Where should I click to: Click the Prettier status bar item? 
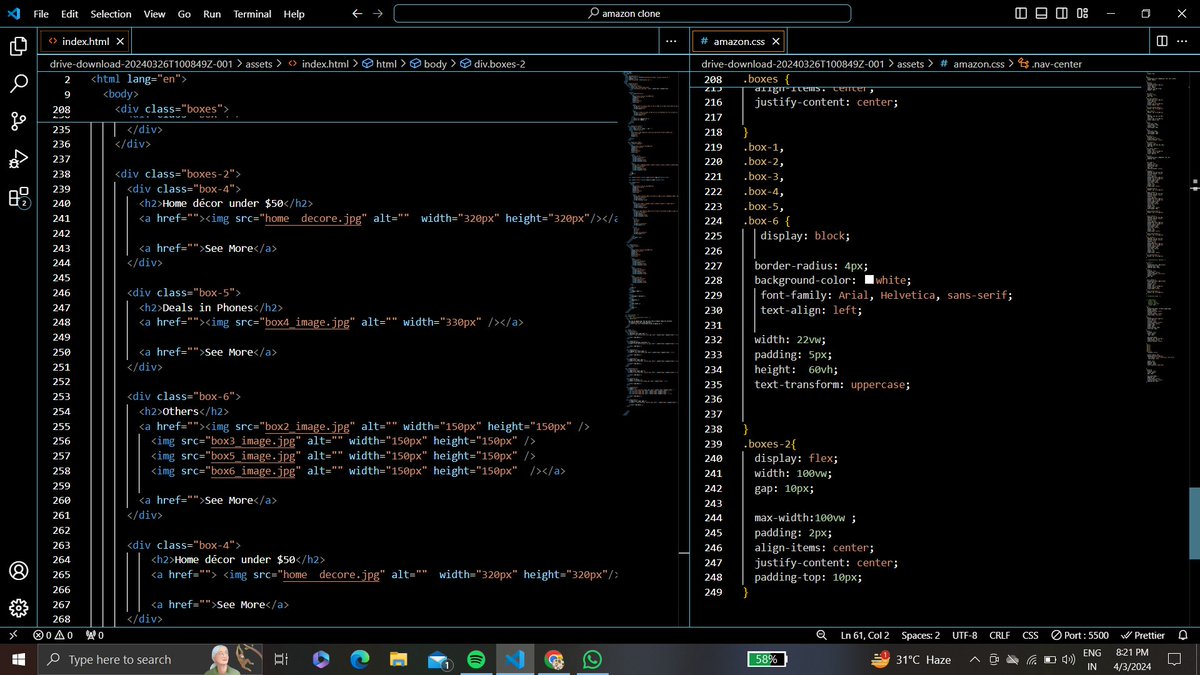(x=1142, y=635)
